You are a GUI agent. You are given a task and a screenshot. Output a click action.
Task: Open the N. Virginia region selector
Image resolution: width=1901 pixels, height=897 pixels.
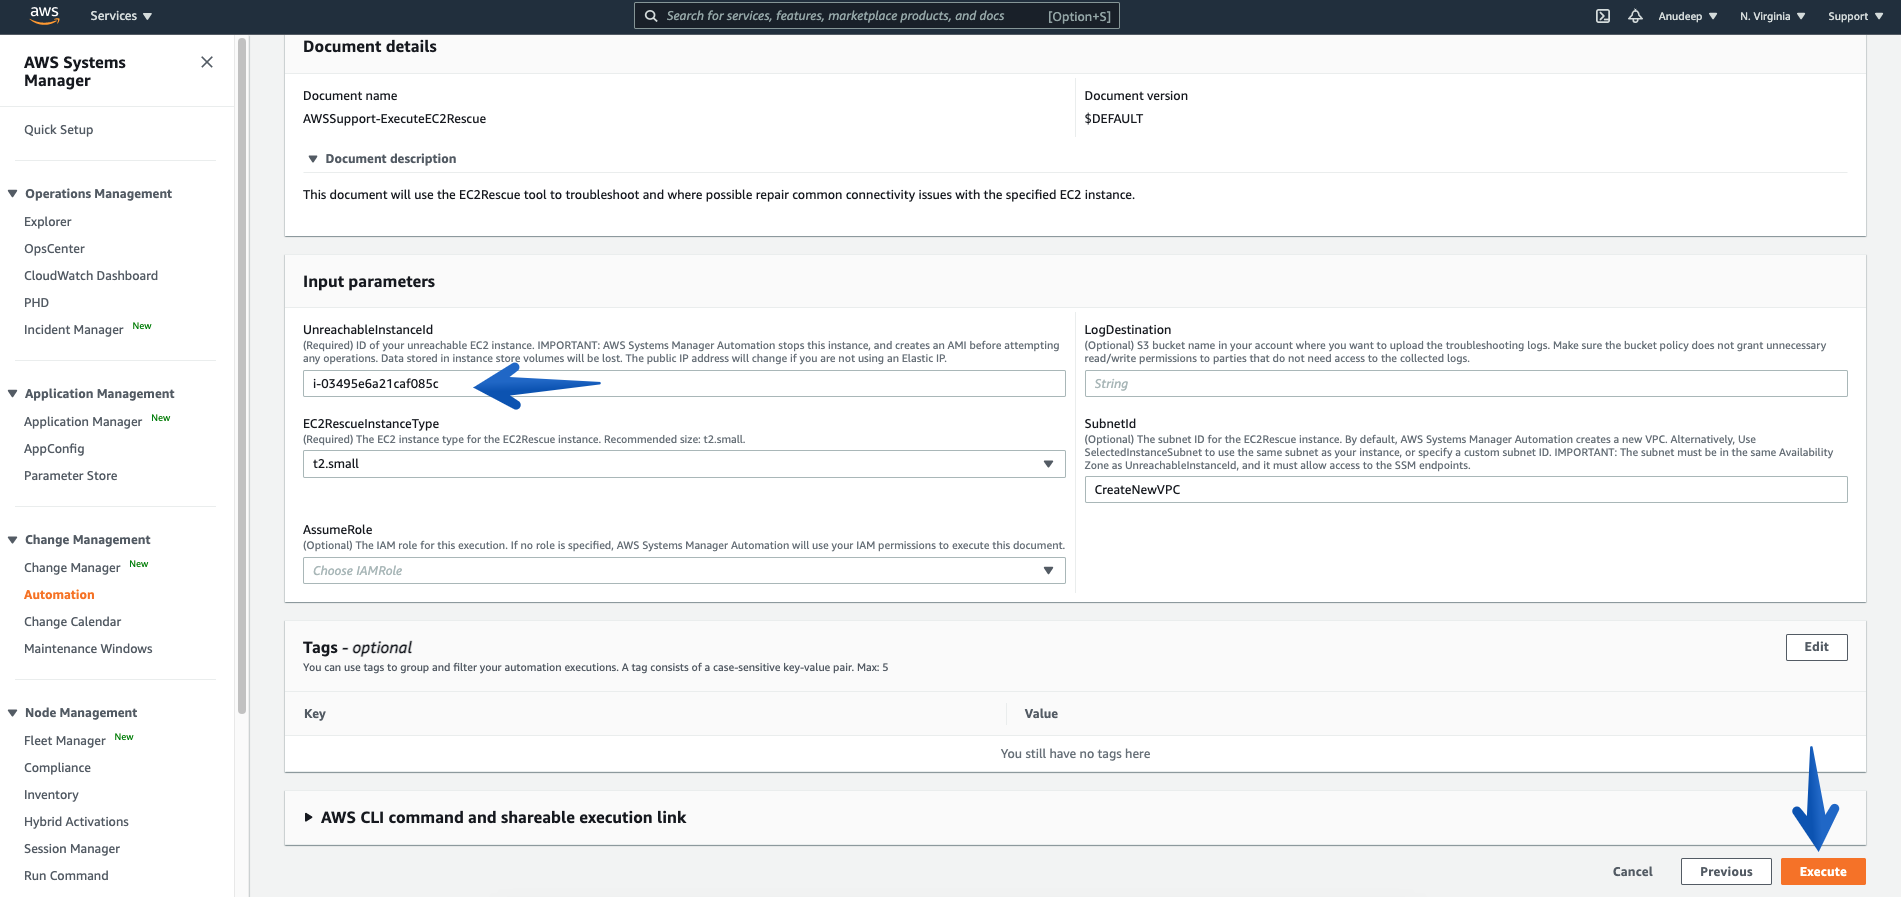pos(1773,16)
